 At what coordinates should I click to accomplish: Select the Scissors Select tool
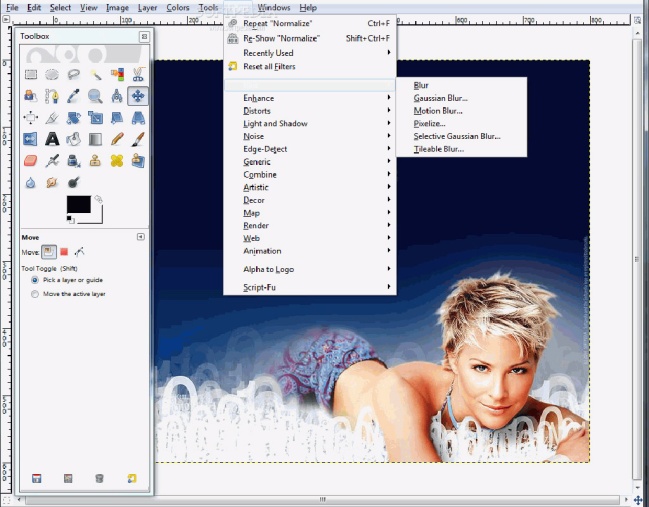(138, 73)
